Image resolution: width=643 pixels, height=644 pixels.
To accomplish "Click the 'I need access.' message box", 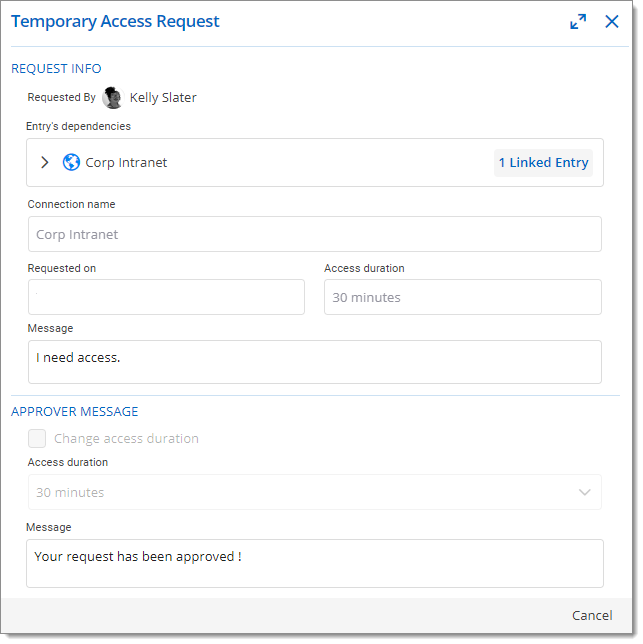I will [315, 362].
